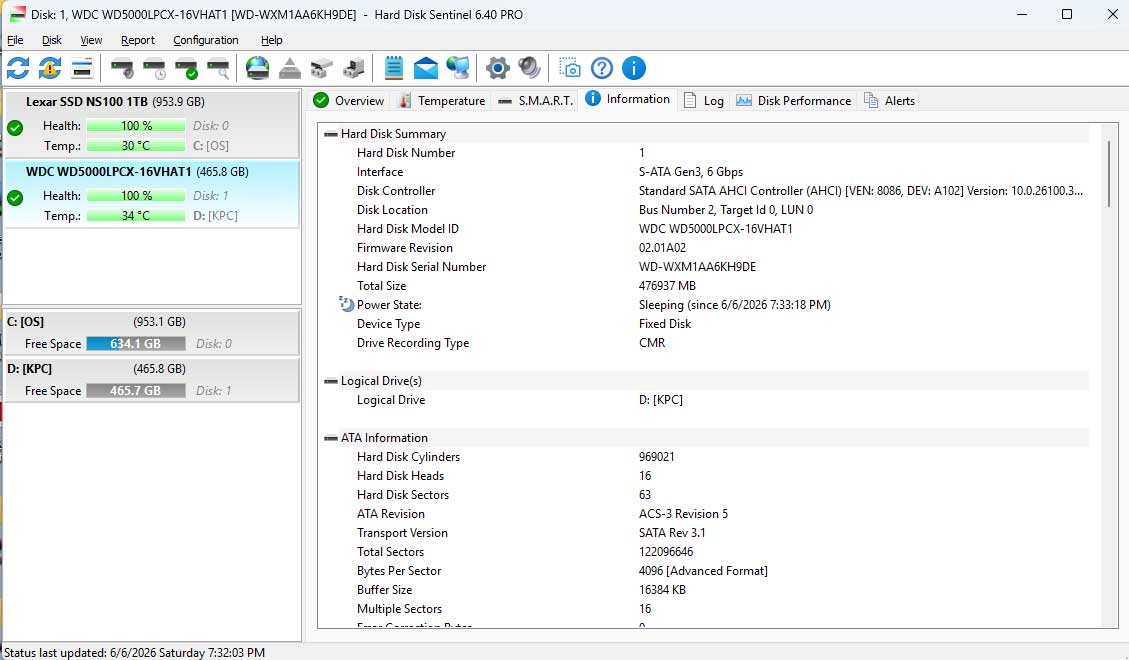This screenshot has height=660, width=1129.
Task: Open the View menu
Action: [91, 40]
